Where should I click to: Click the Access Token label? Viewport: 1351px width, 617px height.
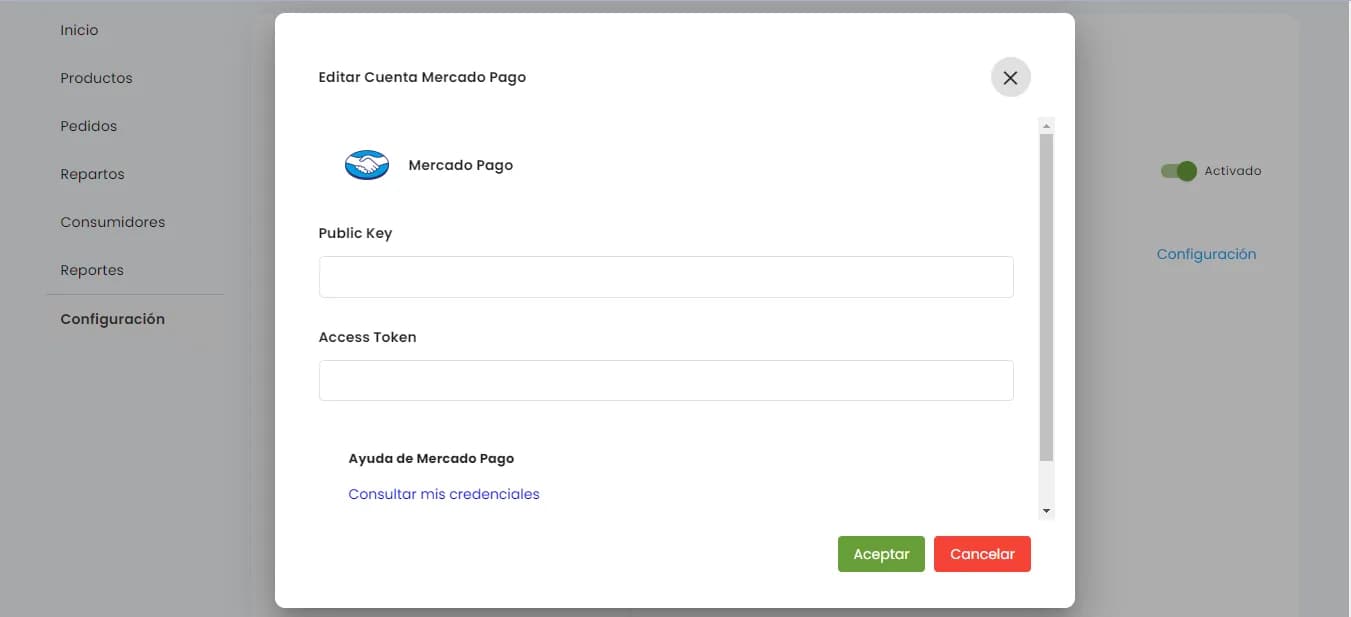pos(367,337)
